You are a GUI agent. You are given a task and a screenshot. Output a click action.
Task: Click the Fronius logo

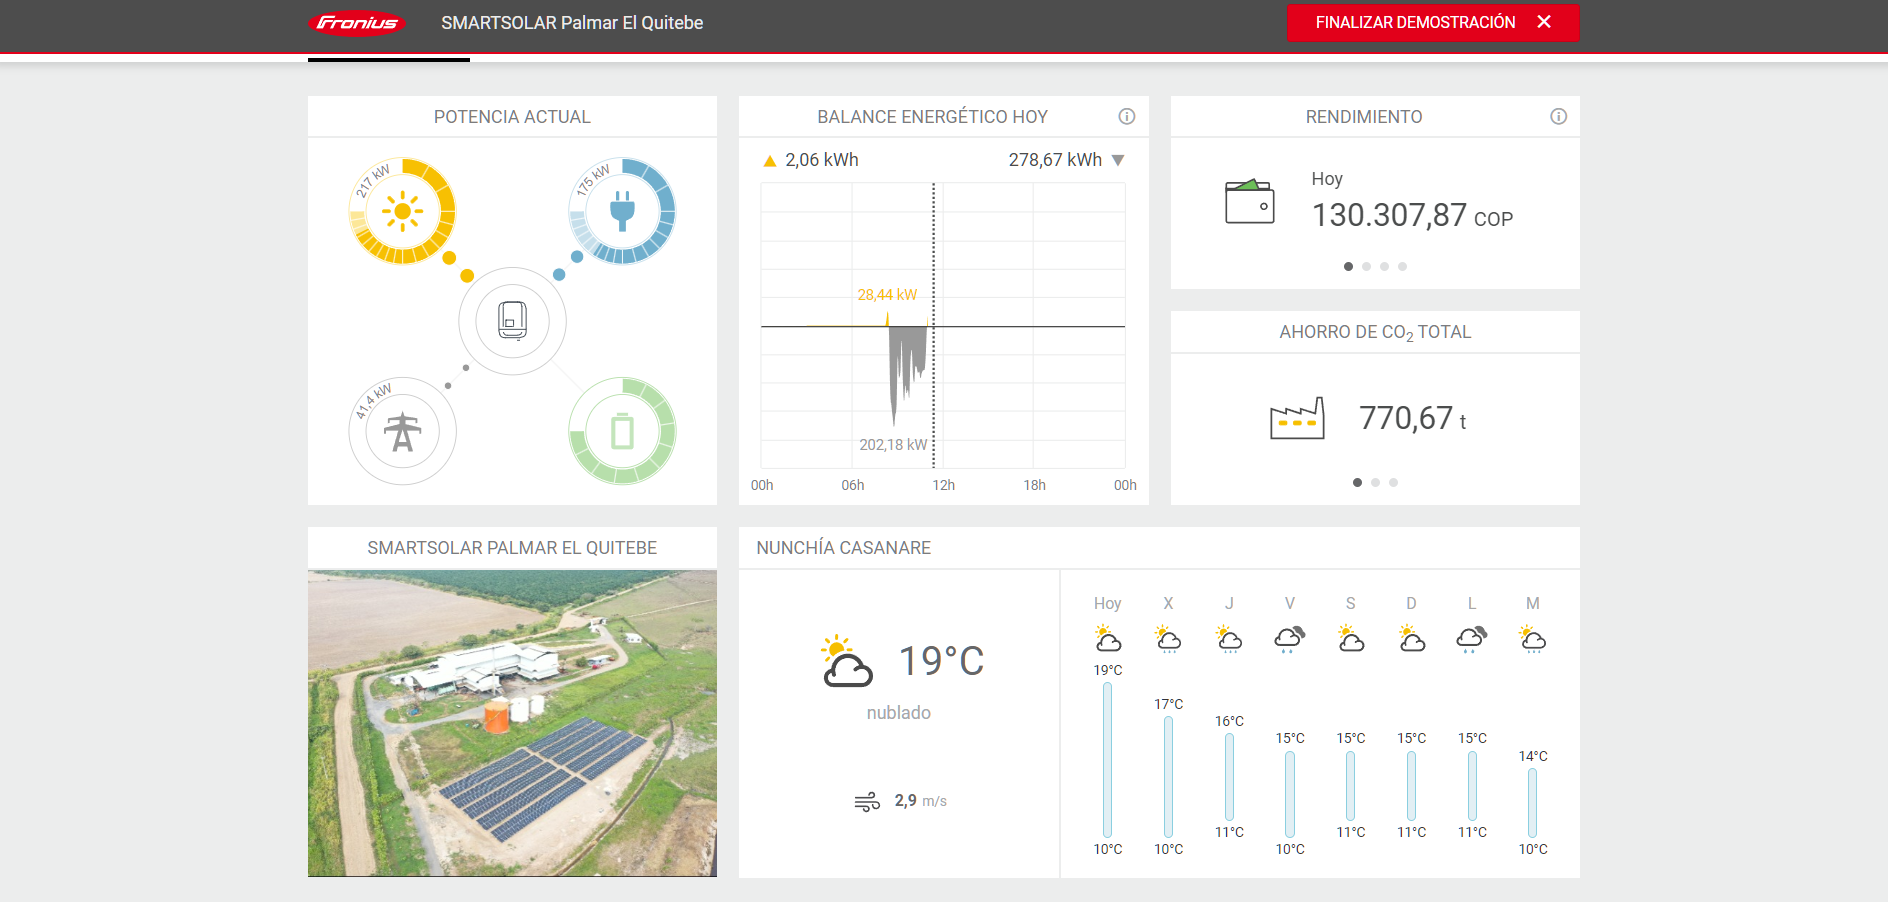tap(357, 23)
